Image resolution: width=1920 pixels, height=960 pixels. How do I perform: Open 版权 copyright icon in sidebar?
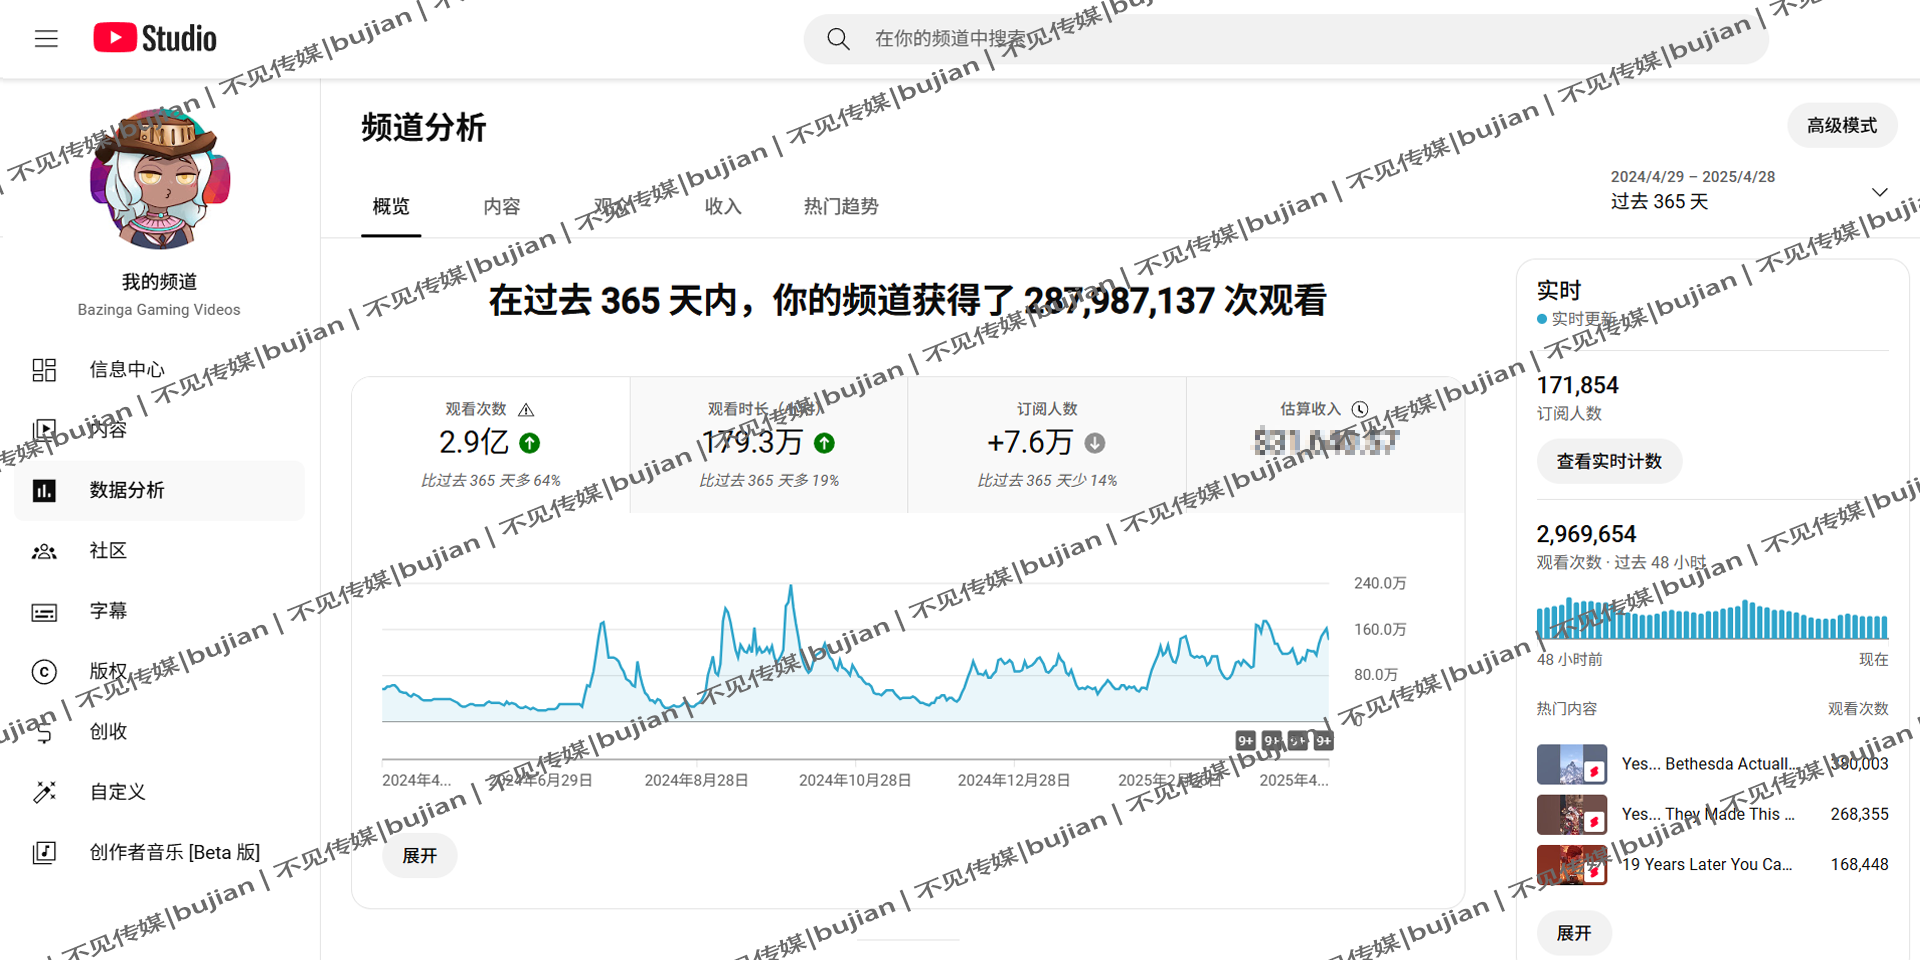44,672
